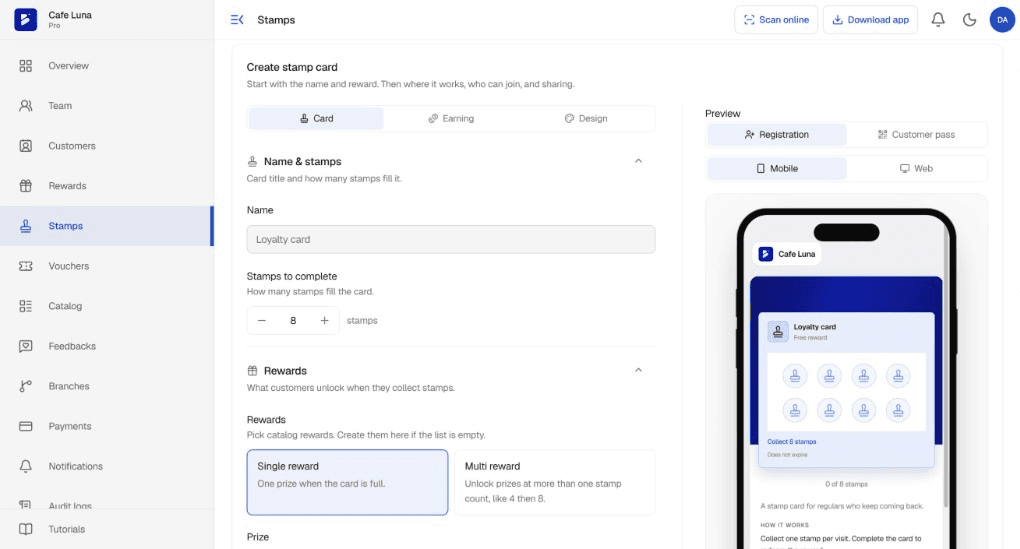The image size is (1020, 549).
Task: Click the Loyalty card stamp icon in preview
Action: pyautogui.click(x=777, y=332)
